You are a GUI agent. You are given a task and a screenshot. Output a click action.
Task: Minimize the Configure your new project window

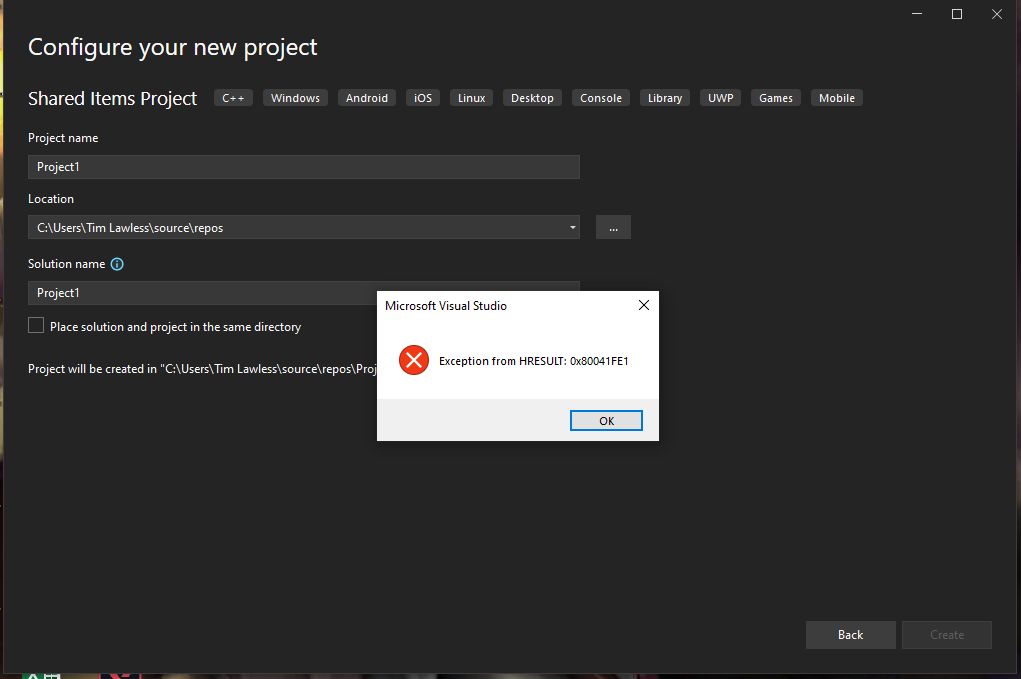(x=917, y=14)
